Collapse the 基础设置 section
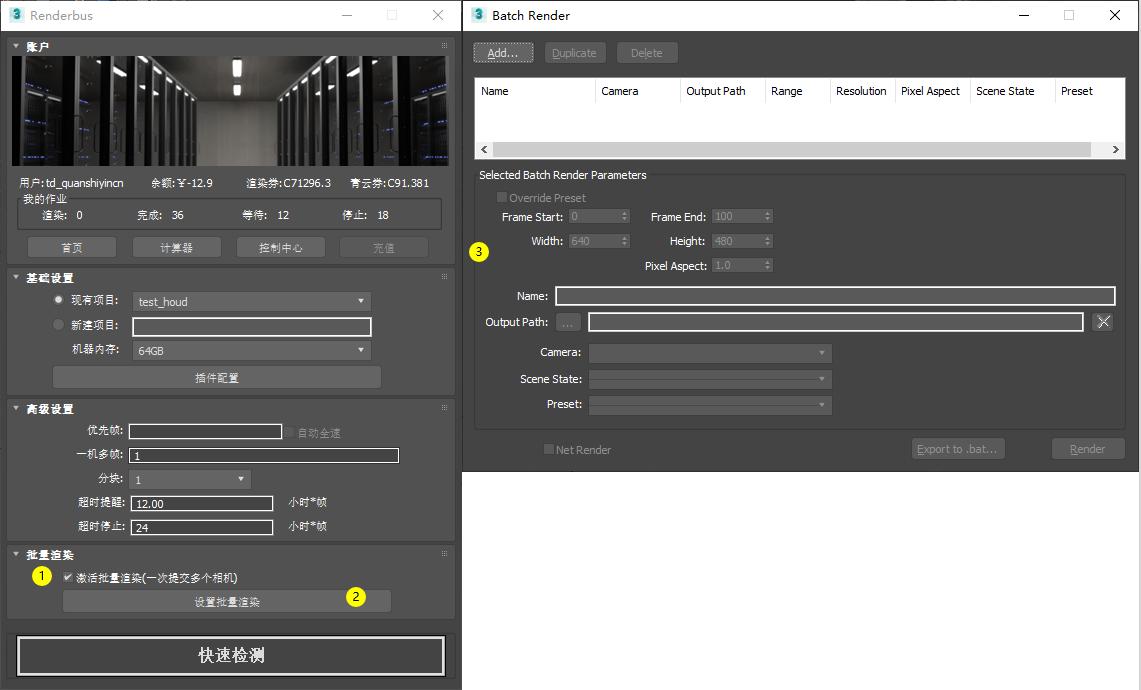This screenshot has width=1141, height=690. [x=17, y=278]
